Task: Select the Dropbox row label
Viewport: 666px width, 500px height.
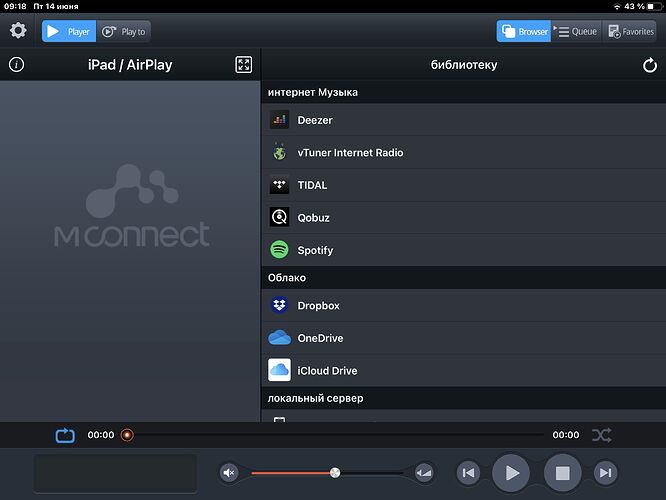Action: 319,306
